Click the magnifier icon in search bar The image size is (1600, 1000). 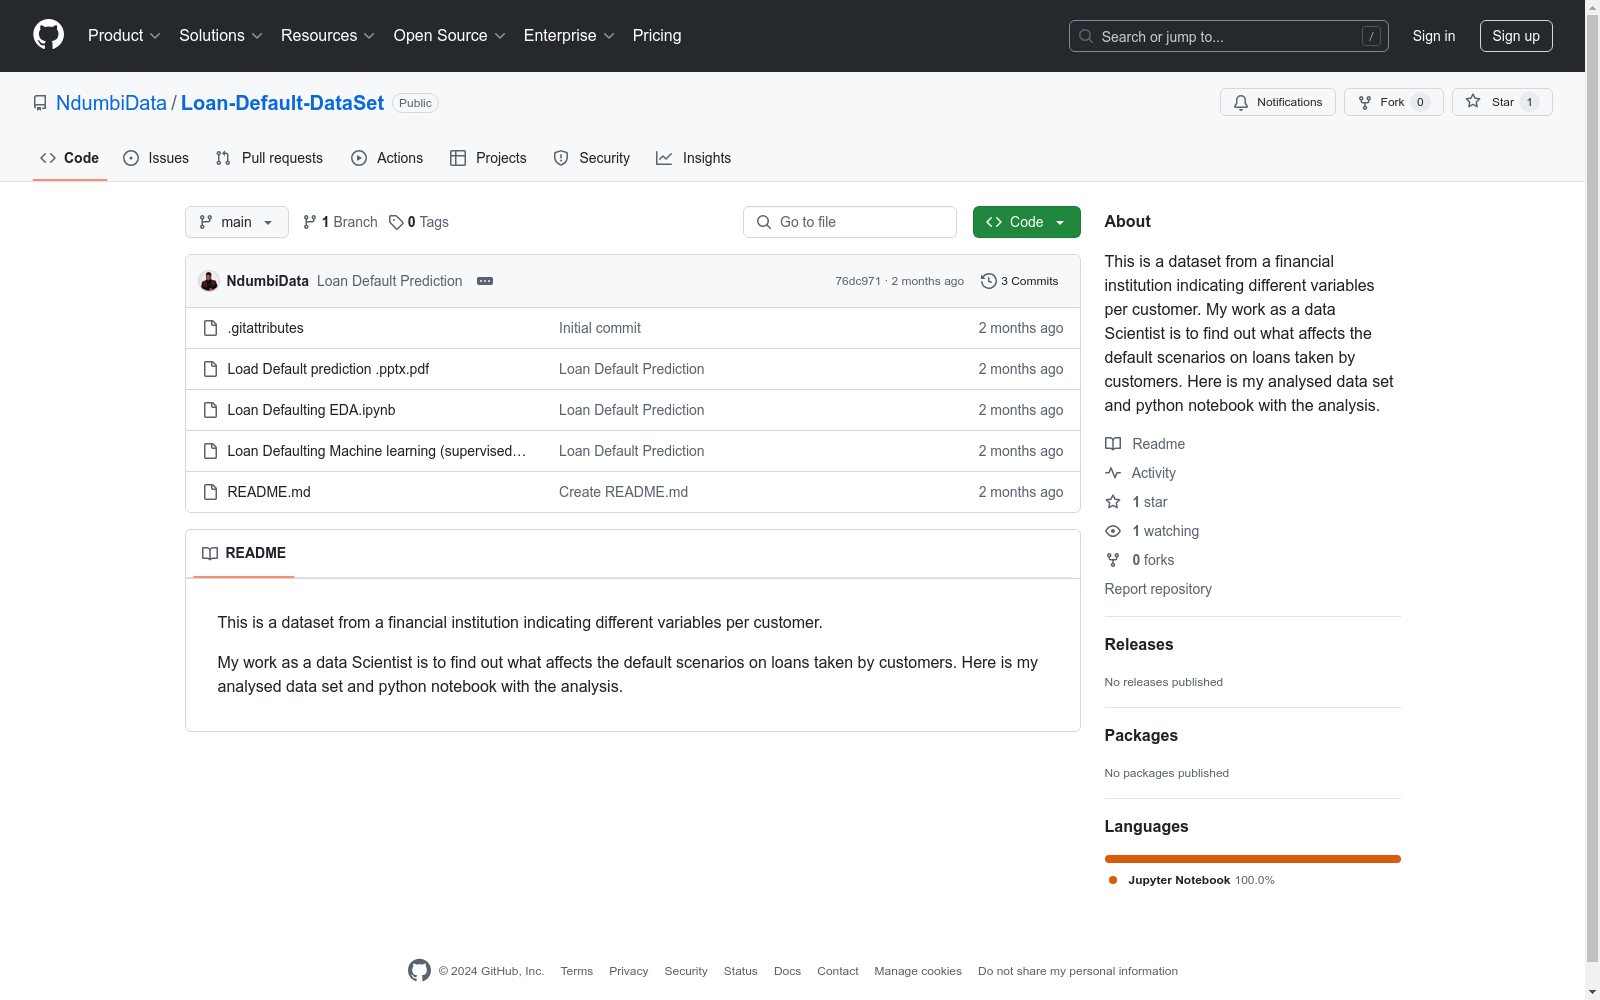[1086, 36]
